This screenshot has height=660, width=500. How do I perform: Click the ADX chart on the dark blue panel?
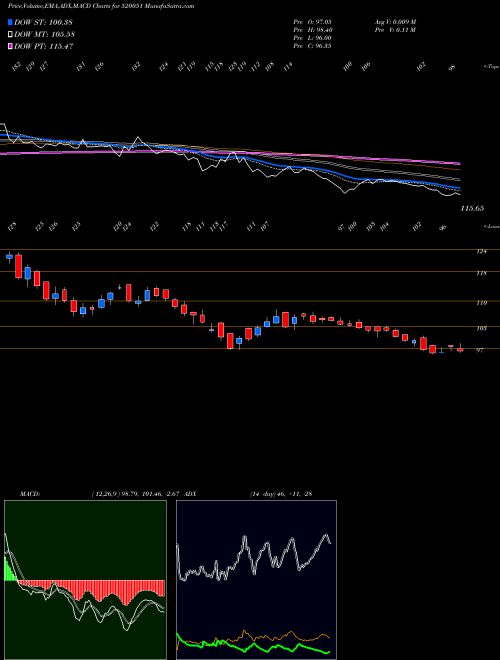click(x=256, y=580)
